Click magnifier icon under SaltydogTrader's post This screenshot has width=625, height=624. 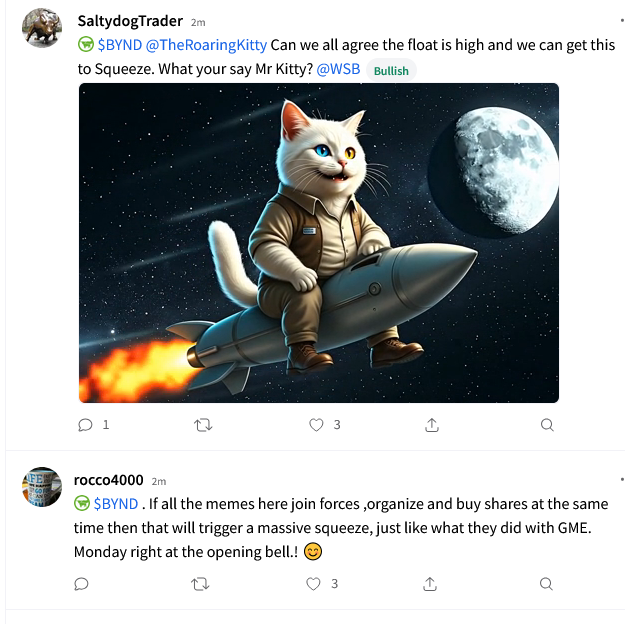click(x=547, y=425)
